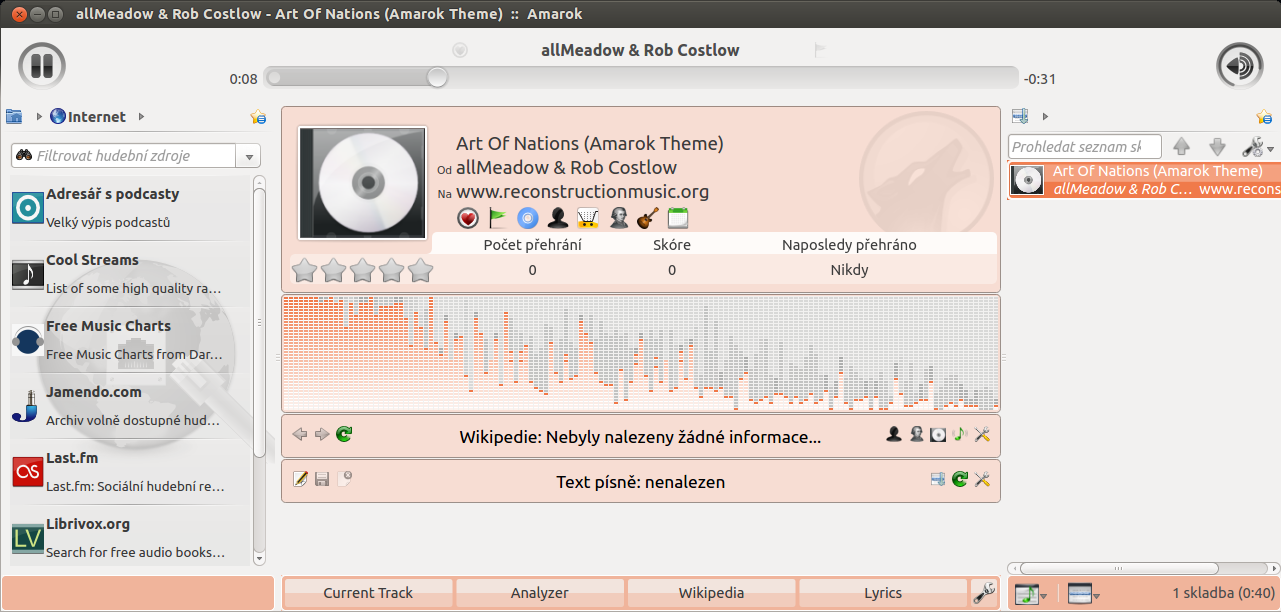Switch to the Lyrics applet tab
The height and width of the screenshot is (612, 1281).
pyautogui.click(x=883, y=593)
